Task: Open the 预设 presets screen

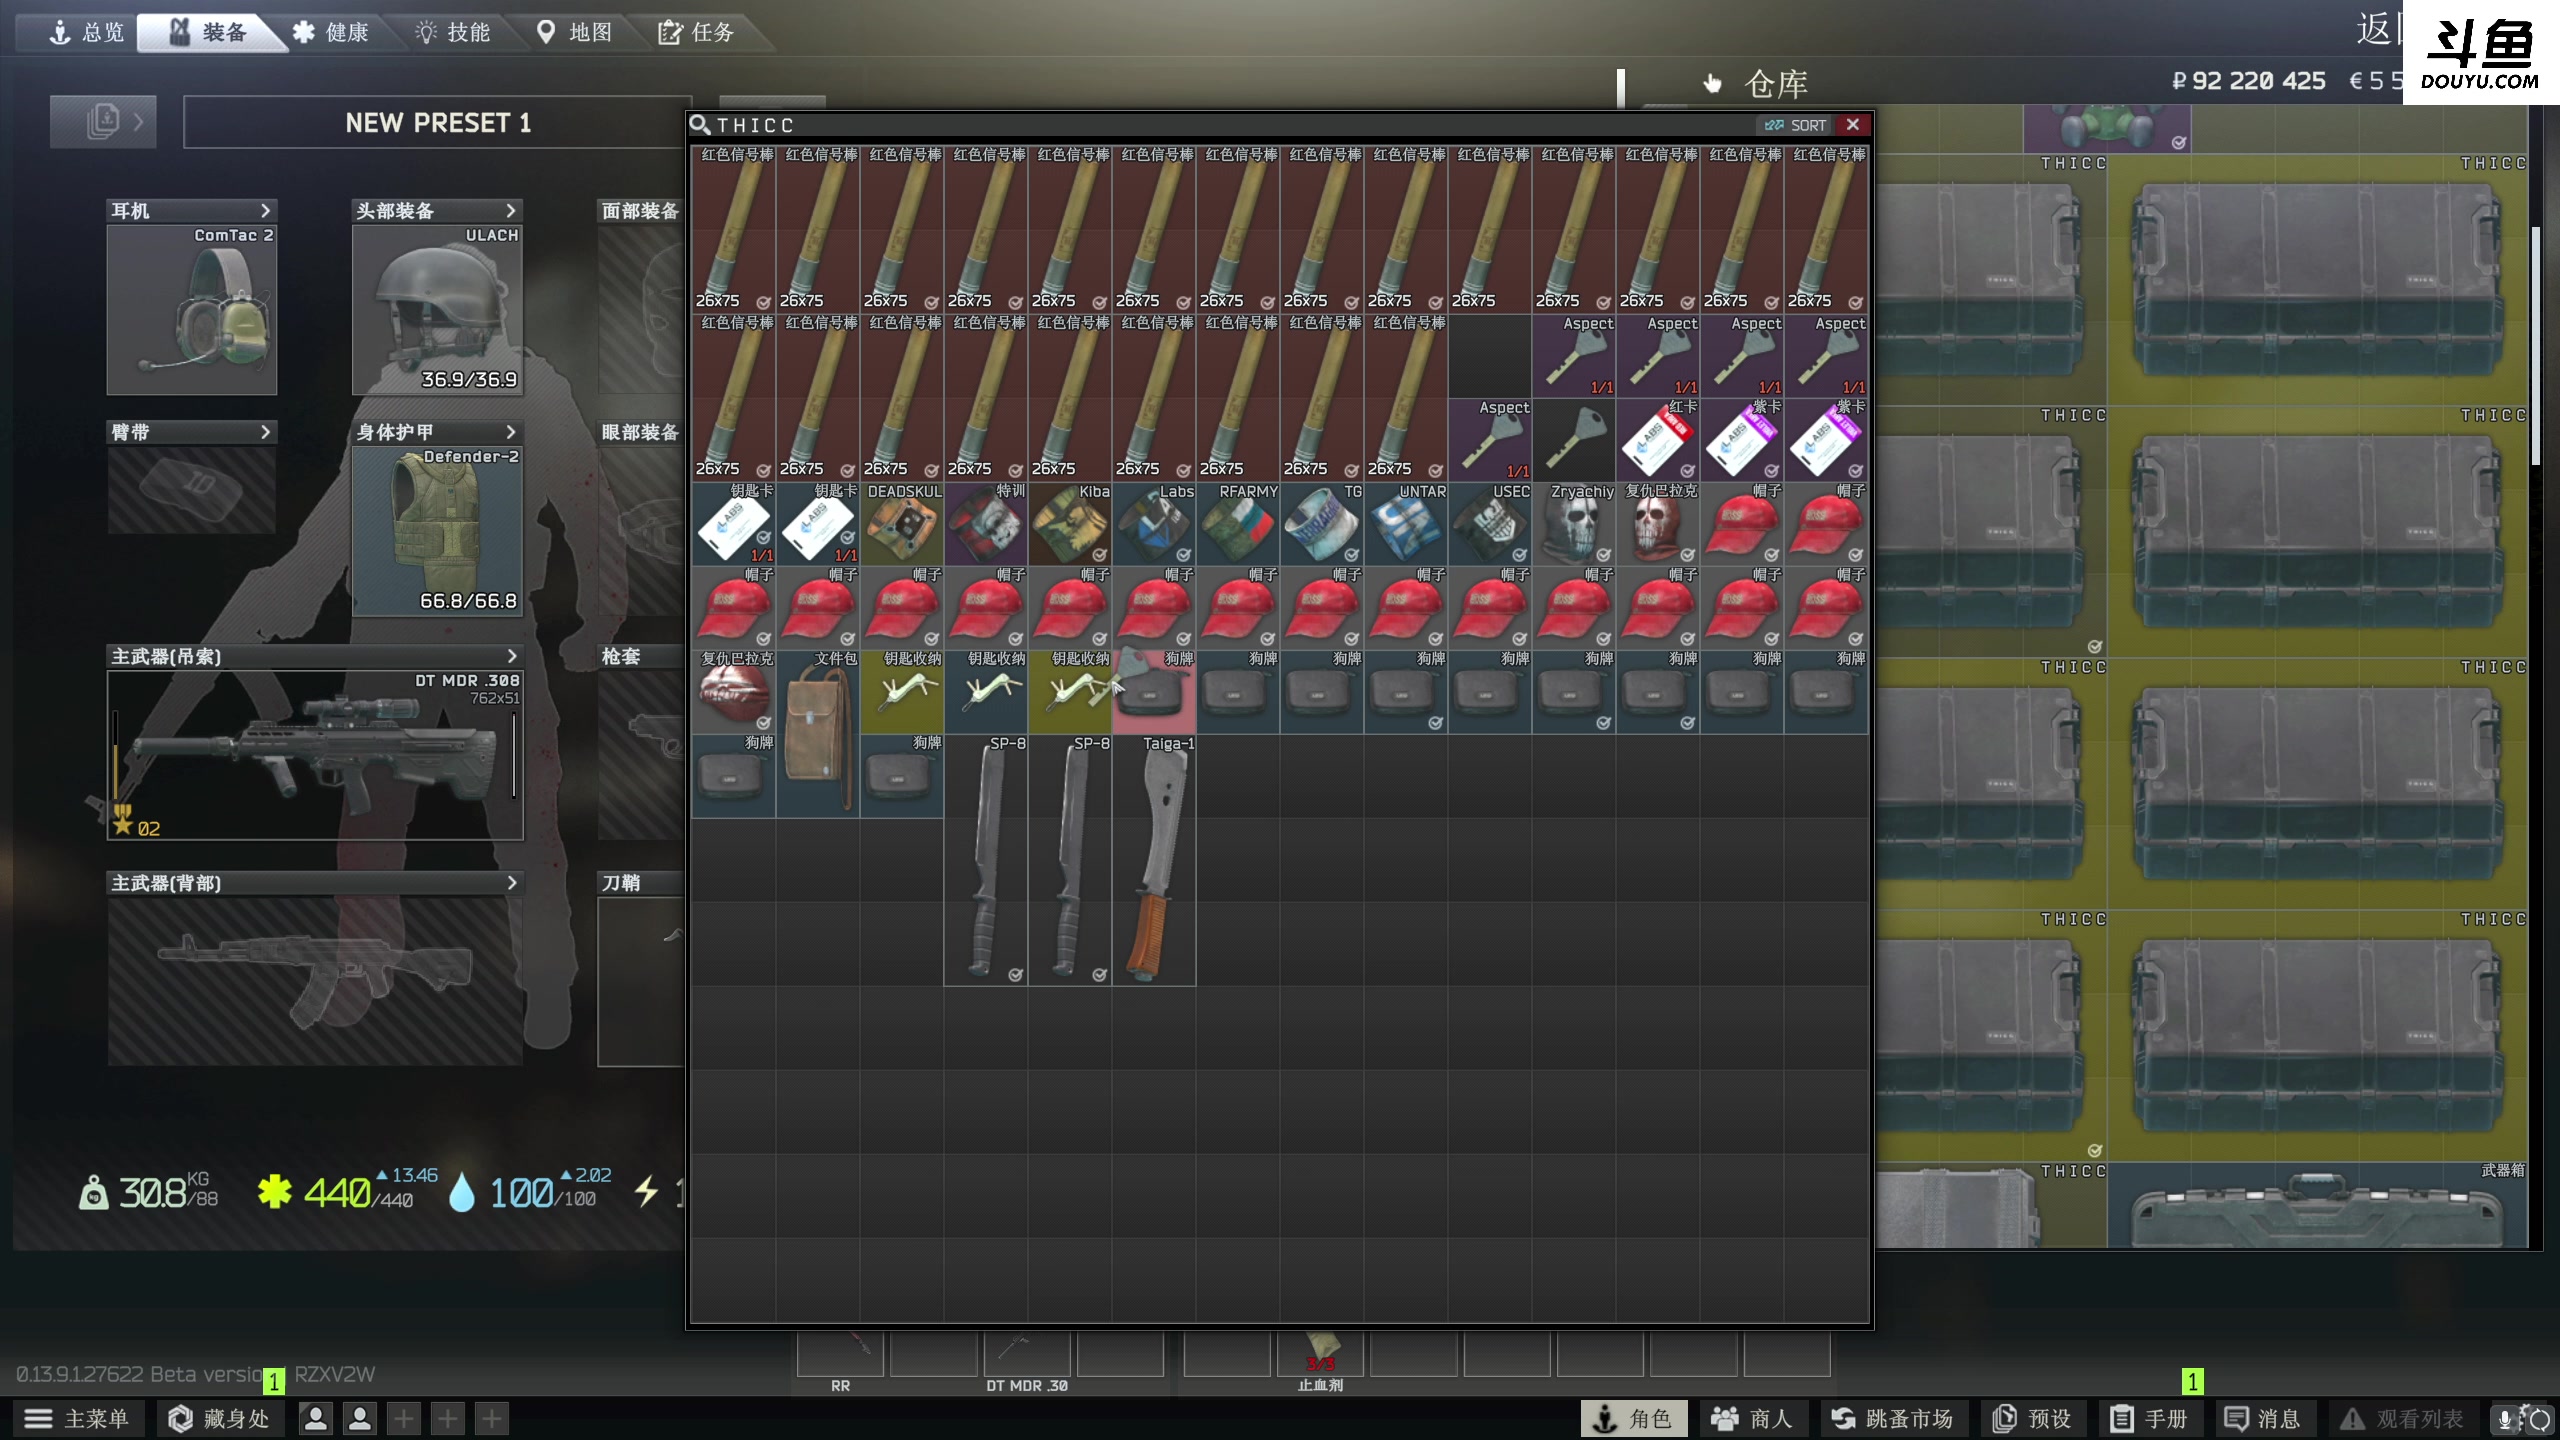Action: tap(2032, 1418)
